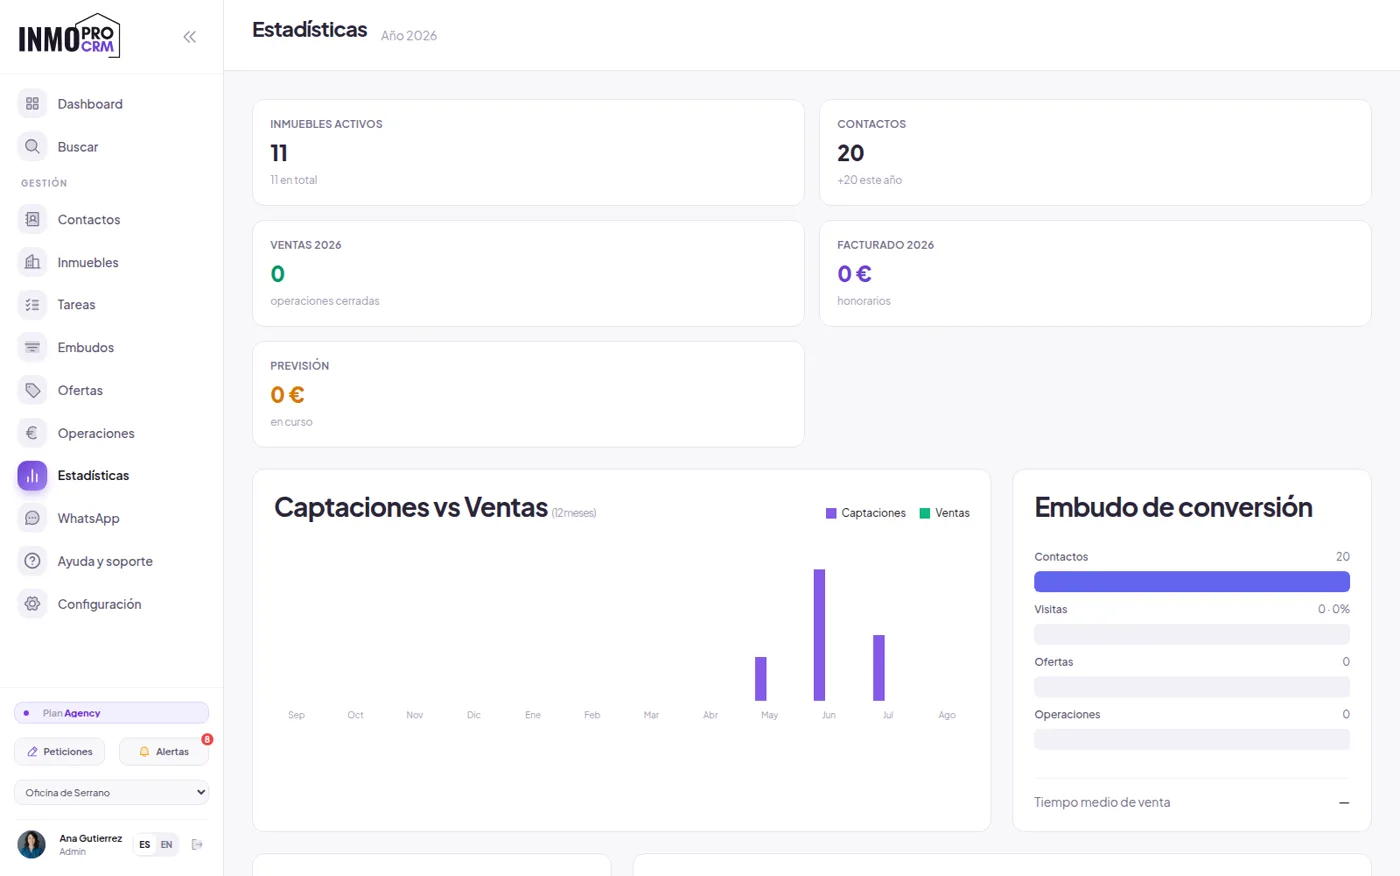Click the Inmuebles building icon
Image resolution: width=1400 pixels, height=876 pixels.
tap(32, 262)
